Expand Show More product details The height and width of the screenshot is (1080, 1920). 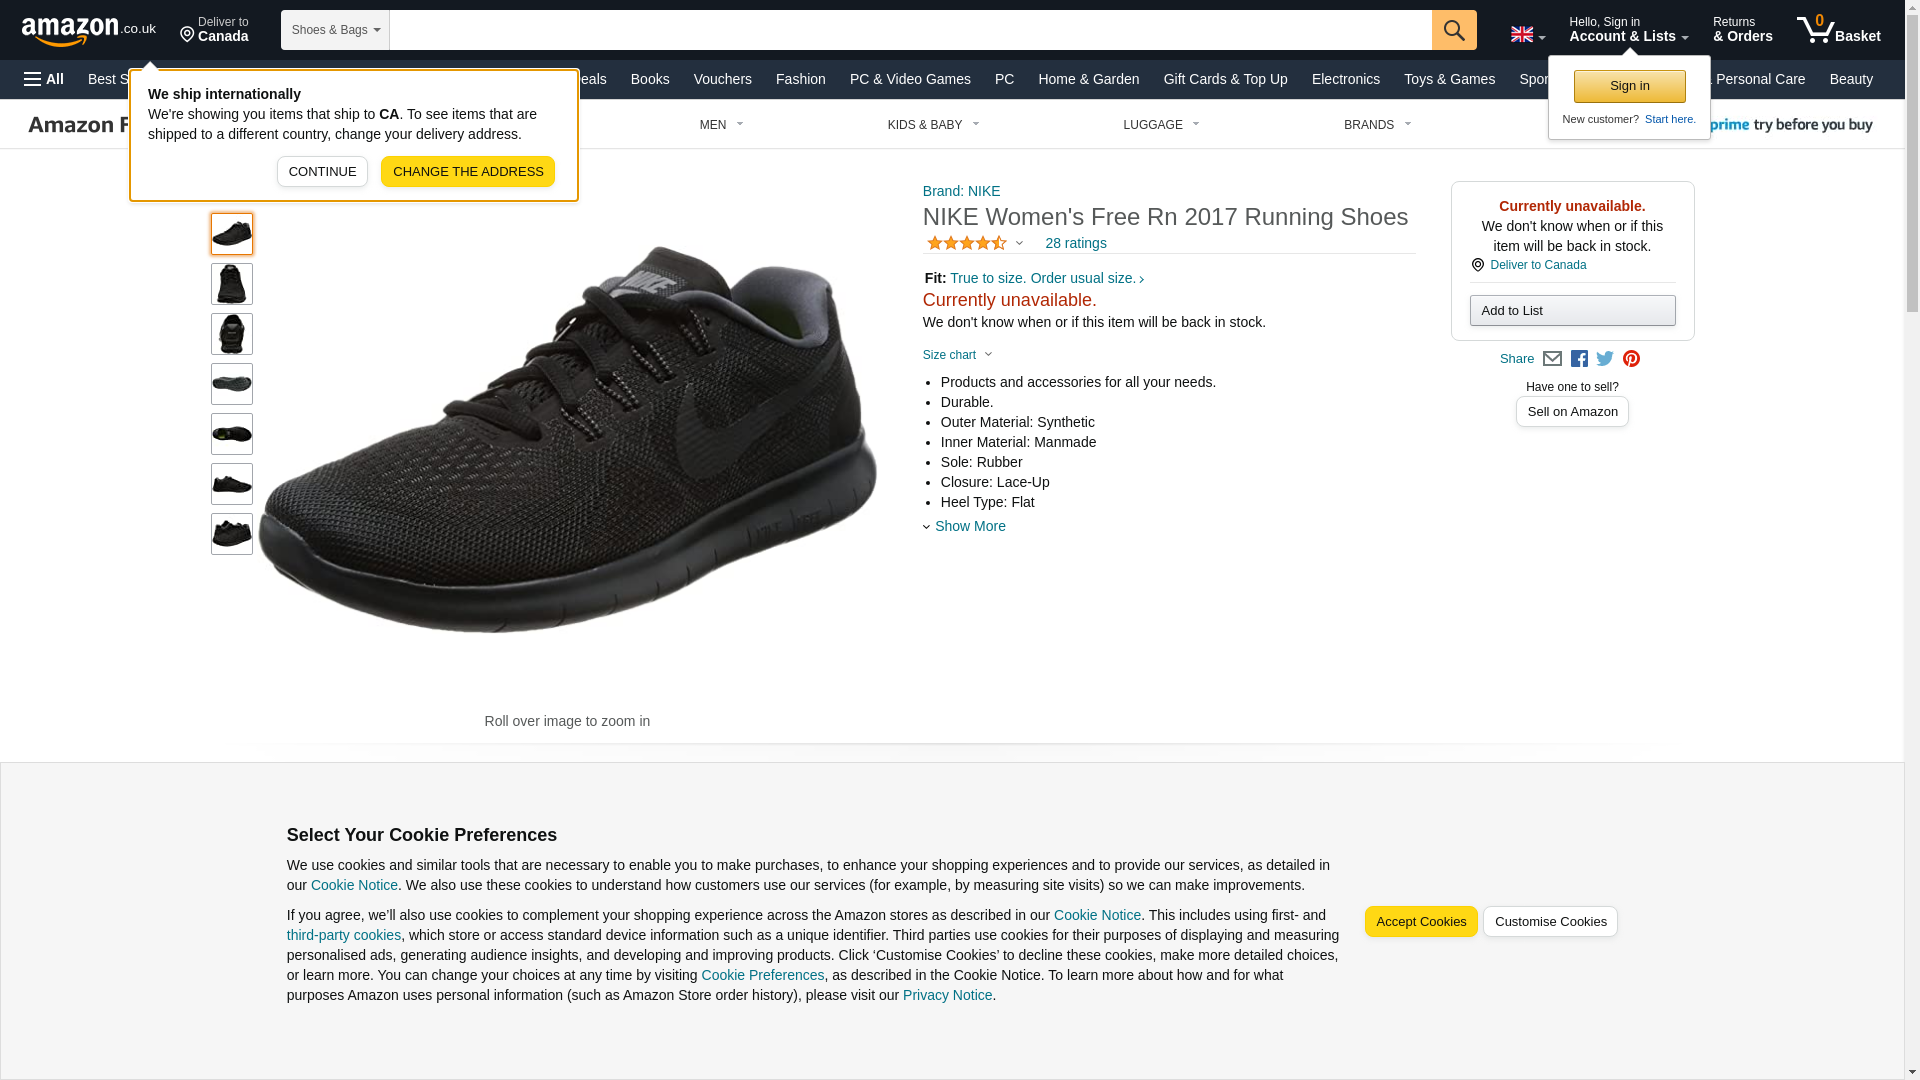969,526
